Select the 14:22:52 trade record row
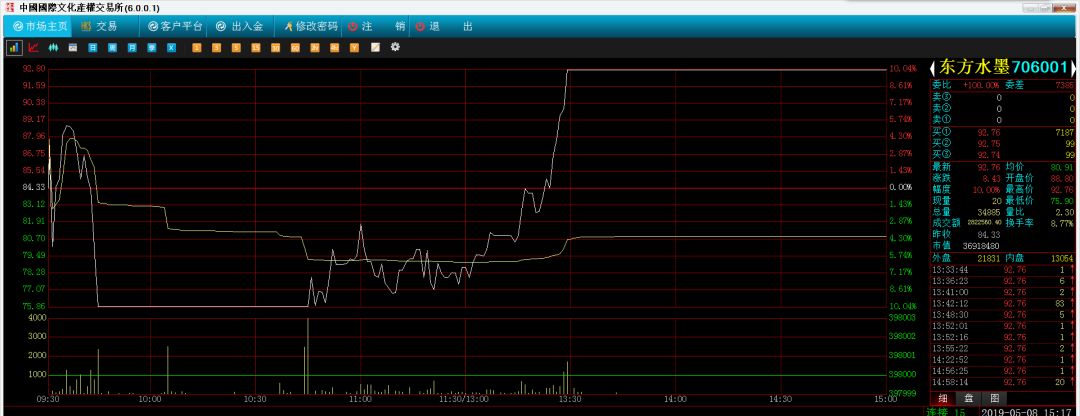This screenshot has width=1080, height=416. coord(1003,360)
